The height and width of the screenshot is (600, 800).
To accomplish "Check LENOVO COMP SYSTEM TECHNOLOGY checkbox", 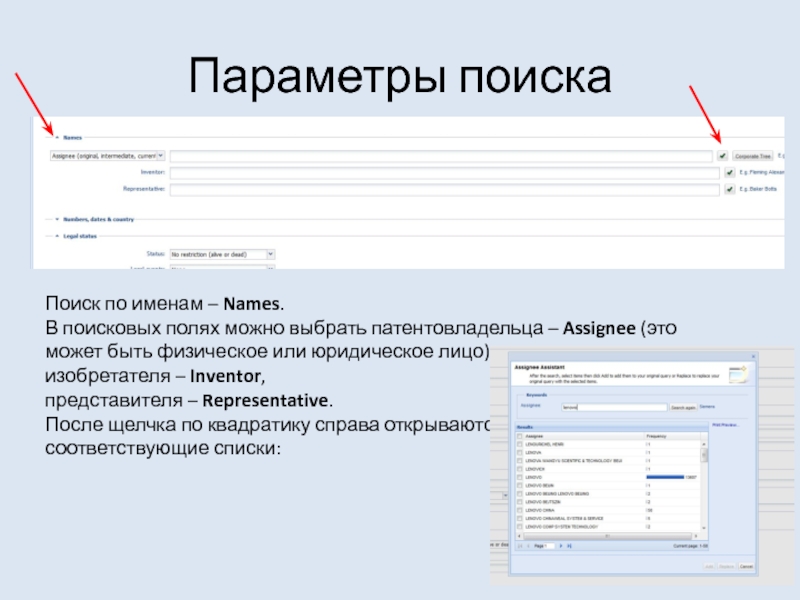I will click(x=520, y=527).
